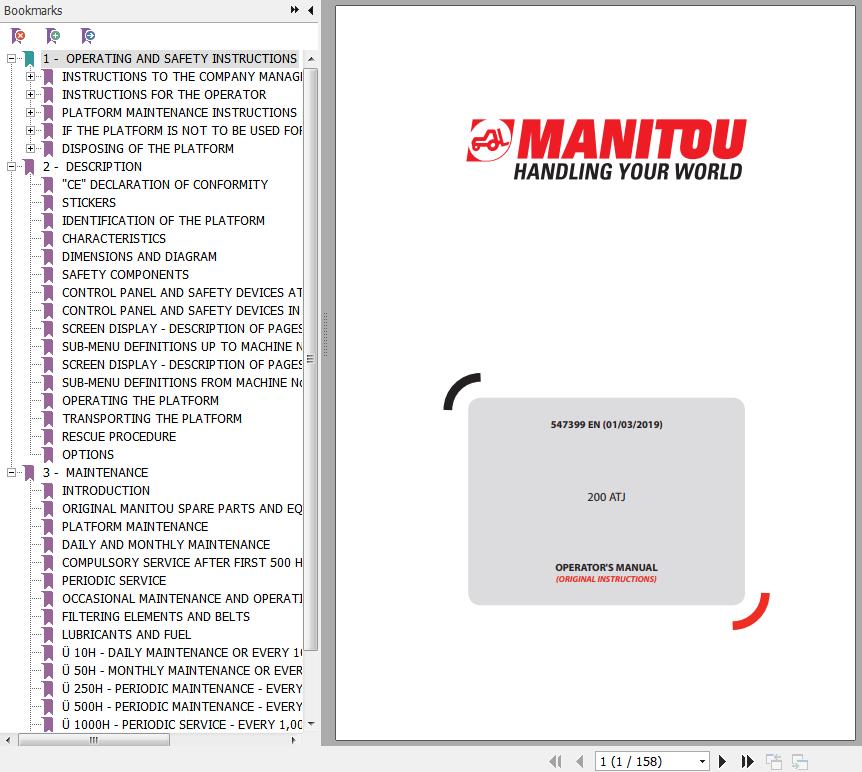
Task: Collapse the 2 - Description section
Action: click(x=11, y=167)
